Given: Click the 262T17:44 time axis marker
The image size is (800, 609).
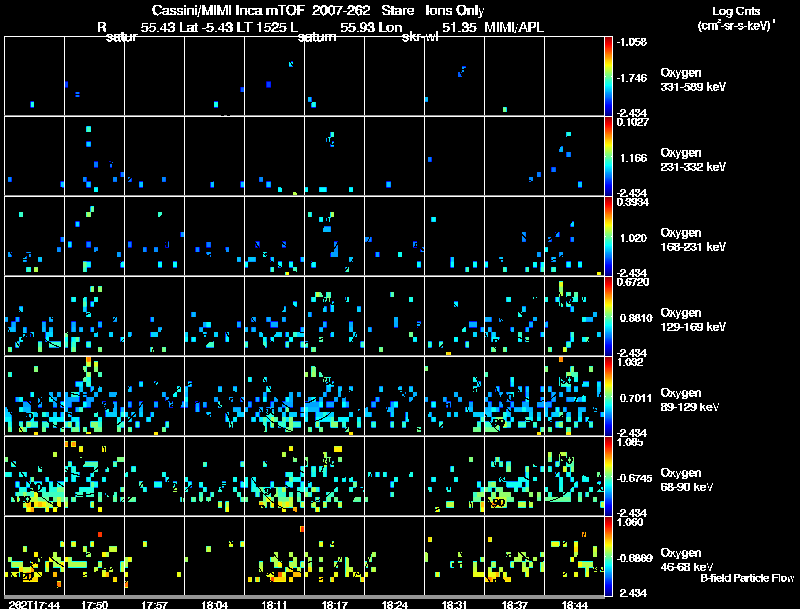Looking at the screenshot, I should 34,605.
